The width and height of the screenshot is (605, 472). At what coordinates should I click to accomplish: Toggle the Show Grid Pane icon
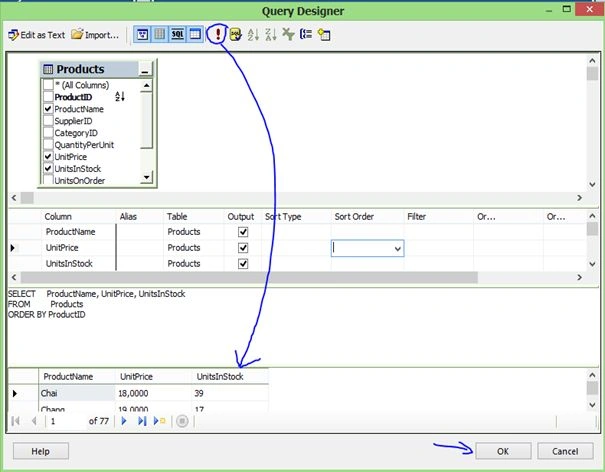(x=160, y=34)
